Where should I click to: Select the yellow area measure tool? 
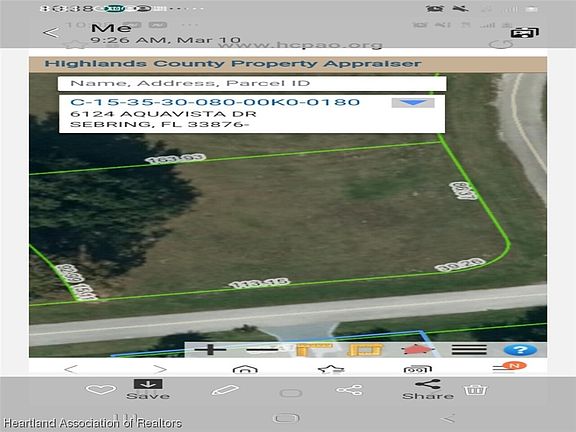365,350
